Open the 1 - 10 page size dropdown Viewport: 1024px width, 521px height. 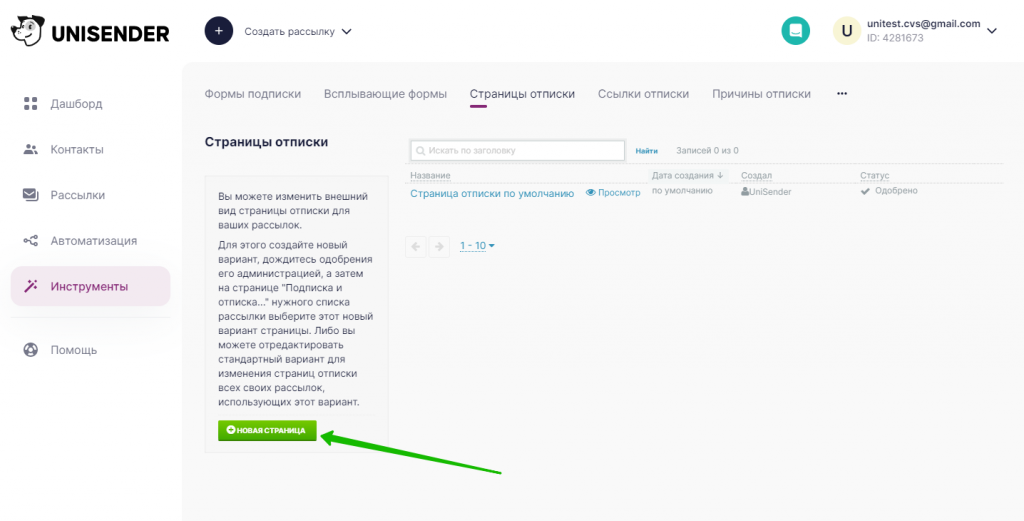[477, 245]
